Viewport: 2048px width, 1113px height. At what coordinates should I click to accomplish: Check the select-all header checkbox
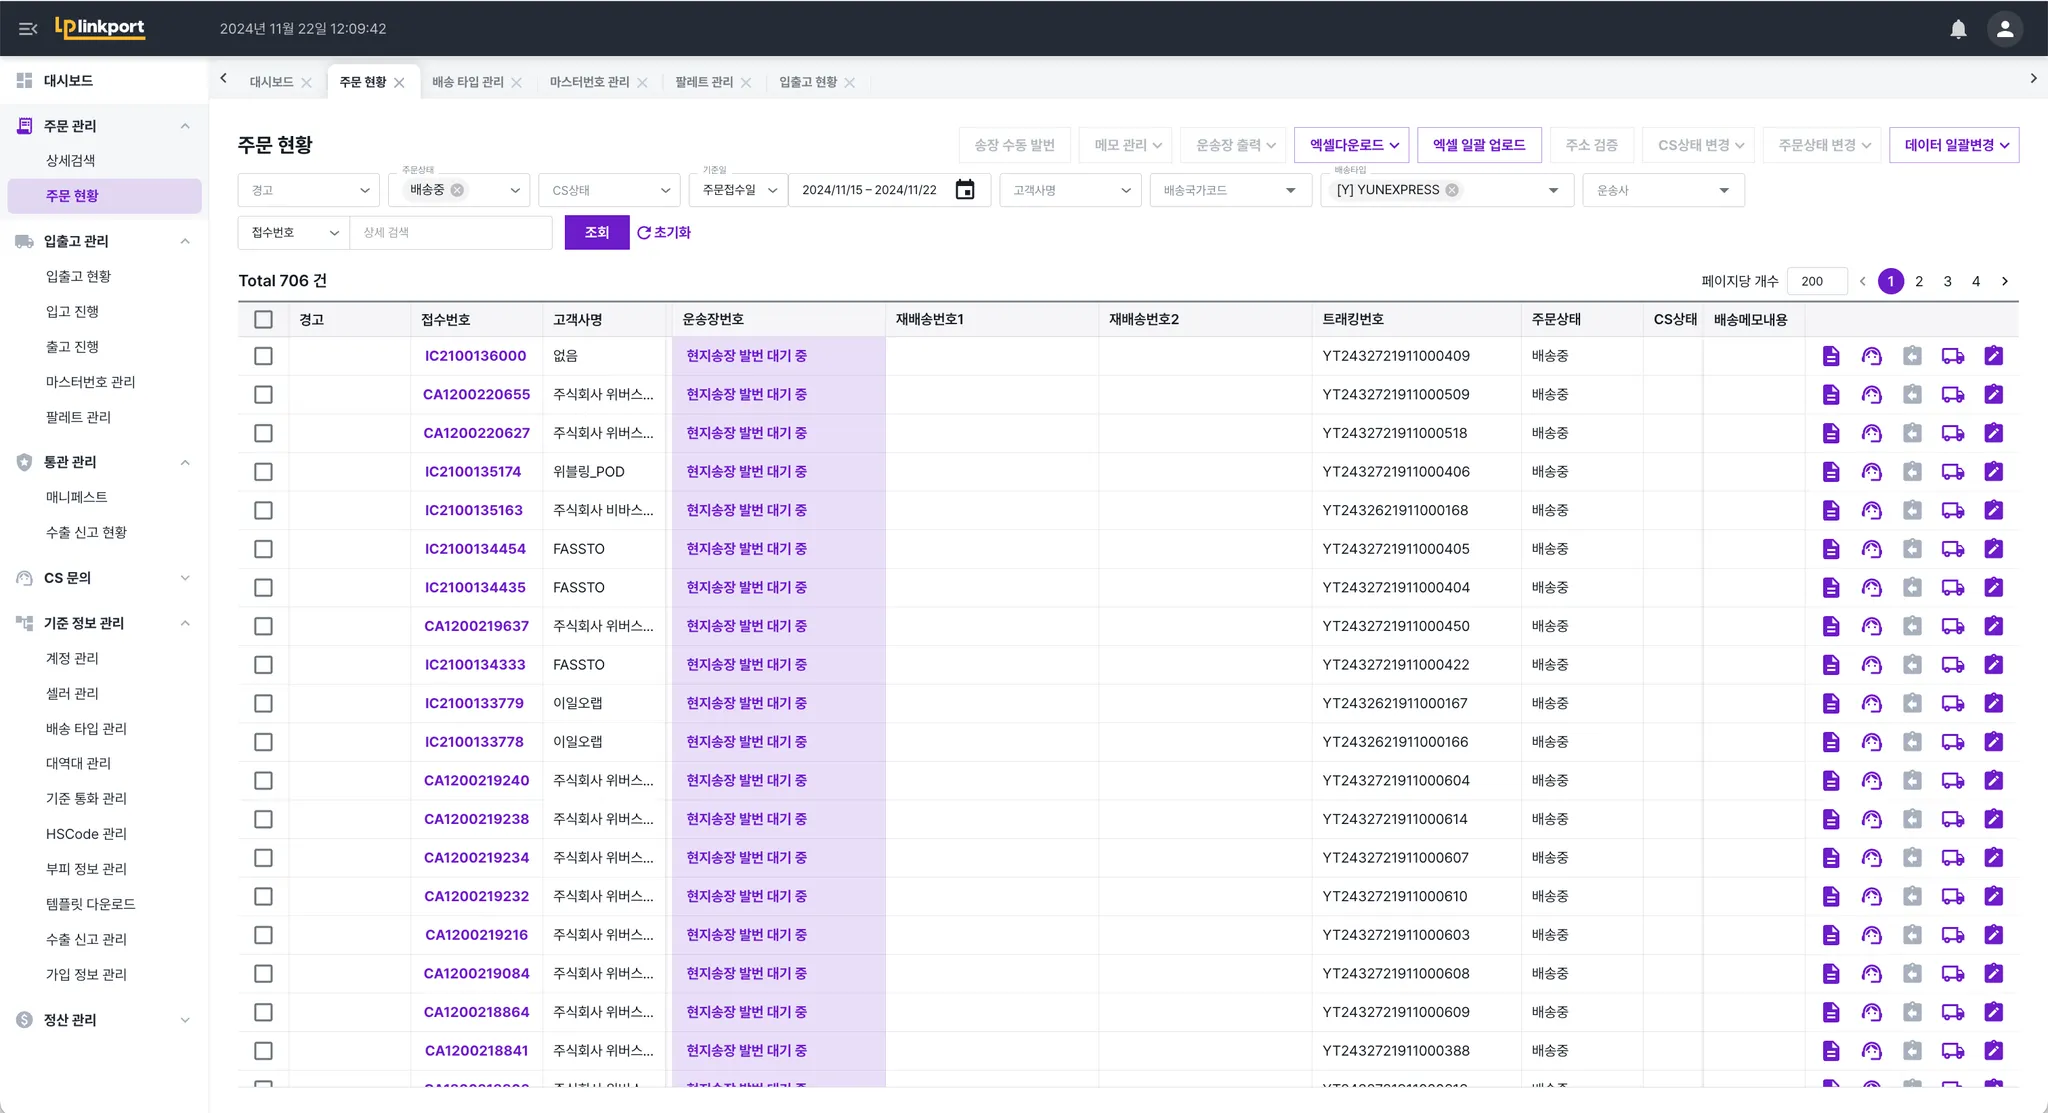coord(263,320)
